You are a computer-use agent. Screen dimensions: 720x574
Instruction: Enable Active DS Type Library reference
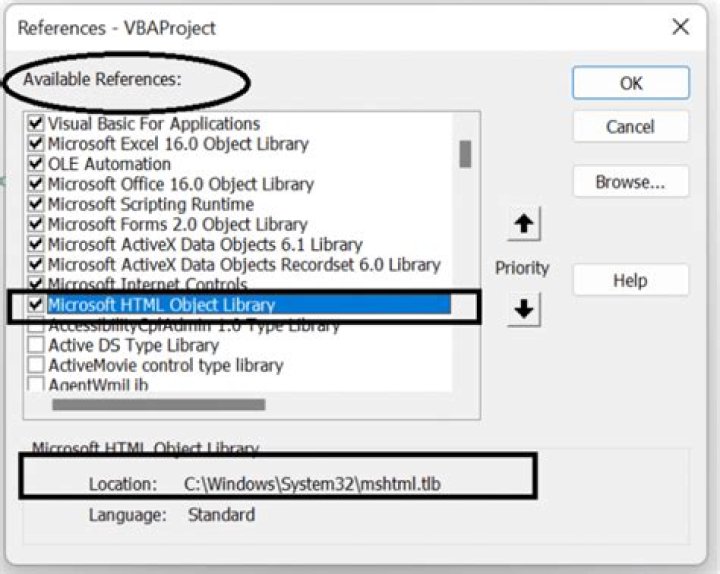tap(36, 345)
